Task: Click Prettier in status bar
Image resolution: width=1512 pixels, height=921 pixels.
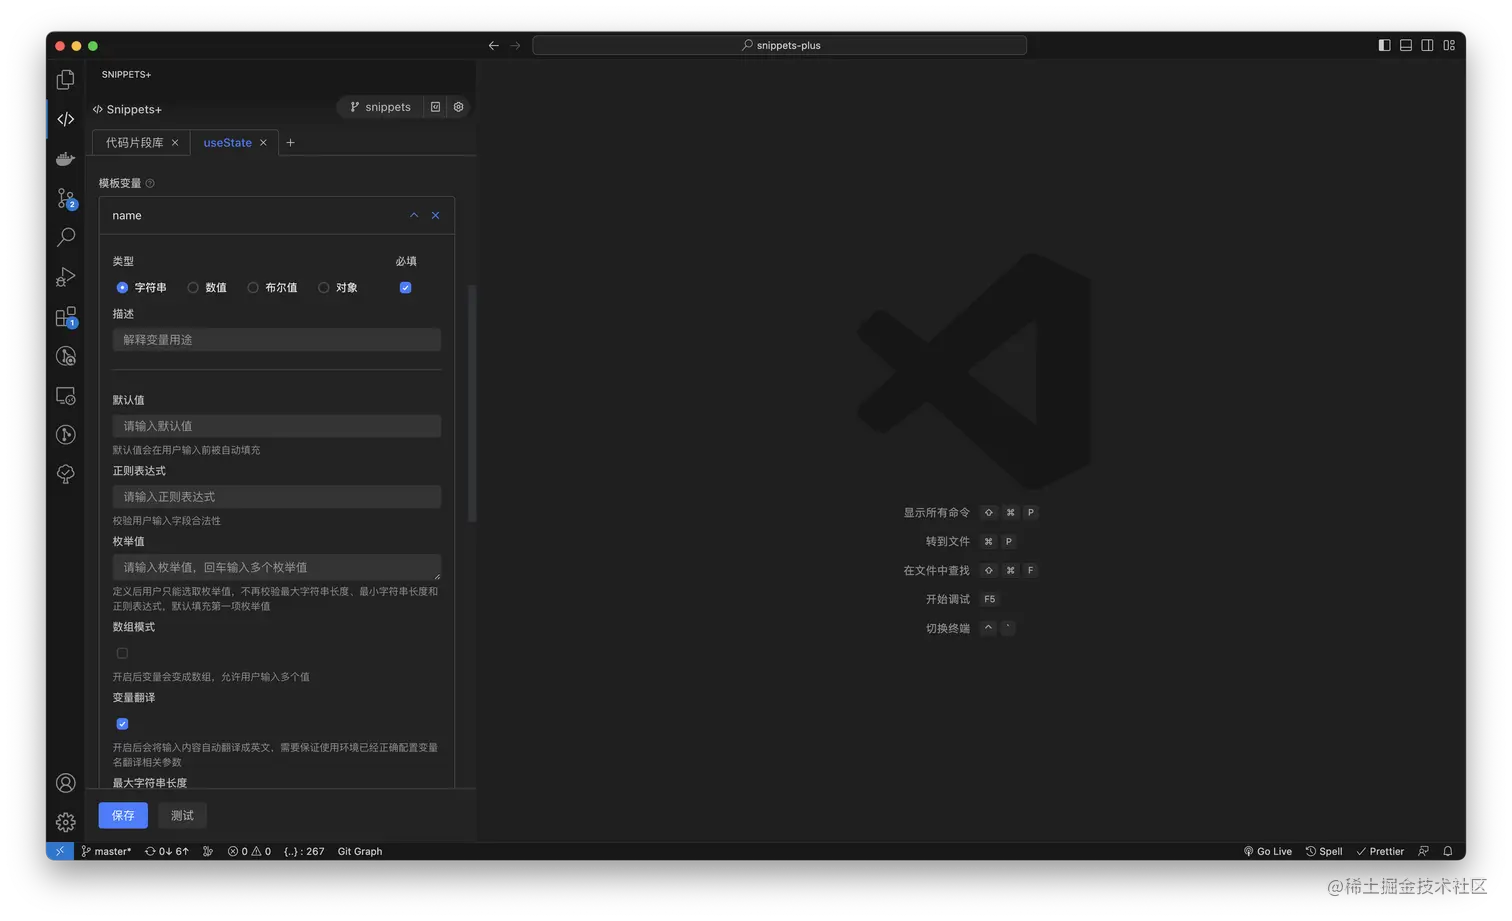Action: [x=1380, y=851]
